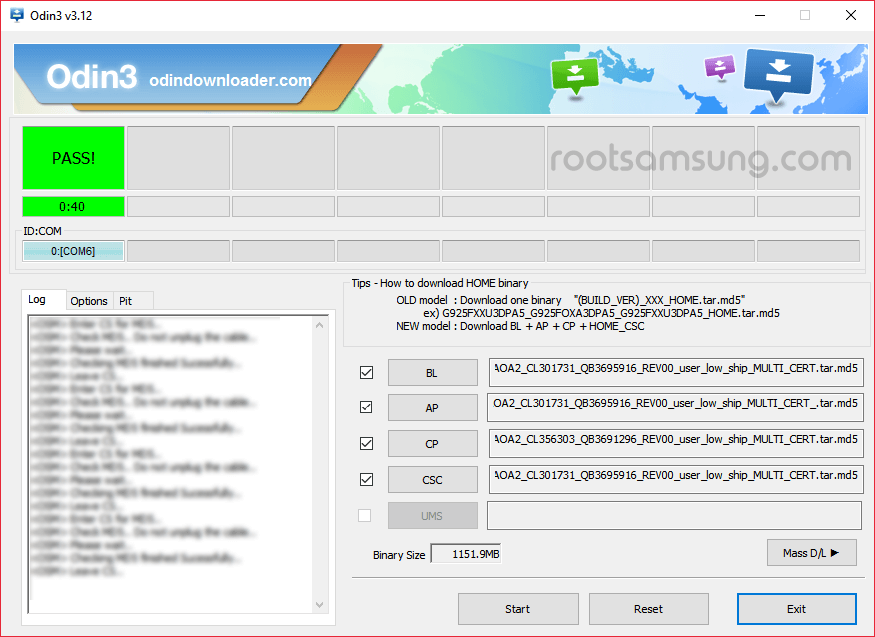Click the empty UMS file path field

(675, 515)
